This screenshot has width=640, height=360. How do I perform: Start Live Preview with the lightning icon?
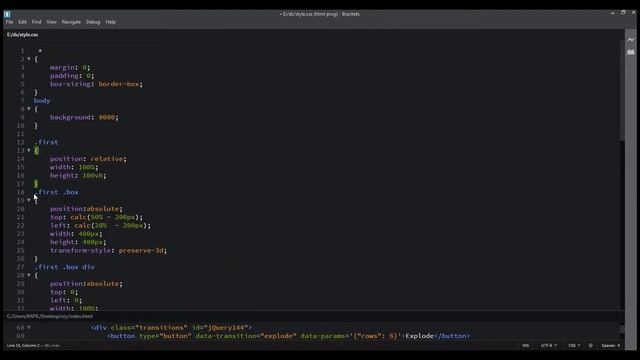631,40
